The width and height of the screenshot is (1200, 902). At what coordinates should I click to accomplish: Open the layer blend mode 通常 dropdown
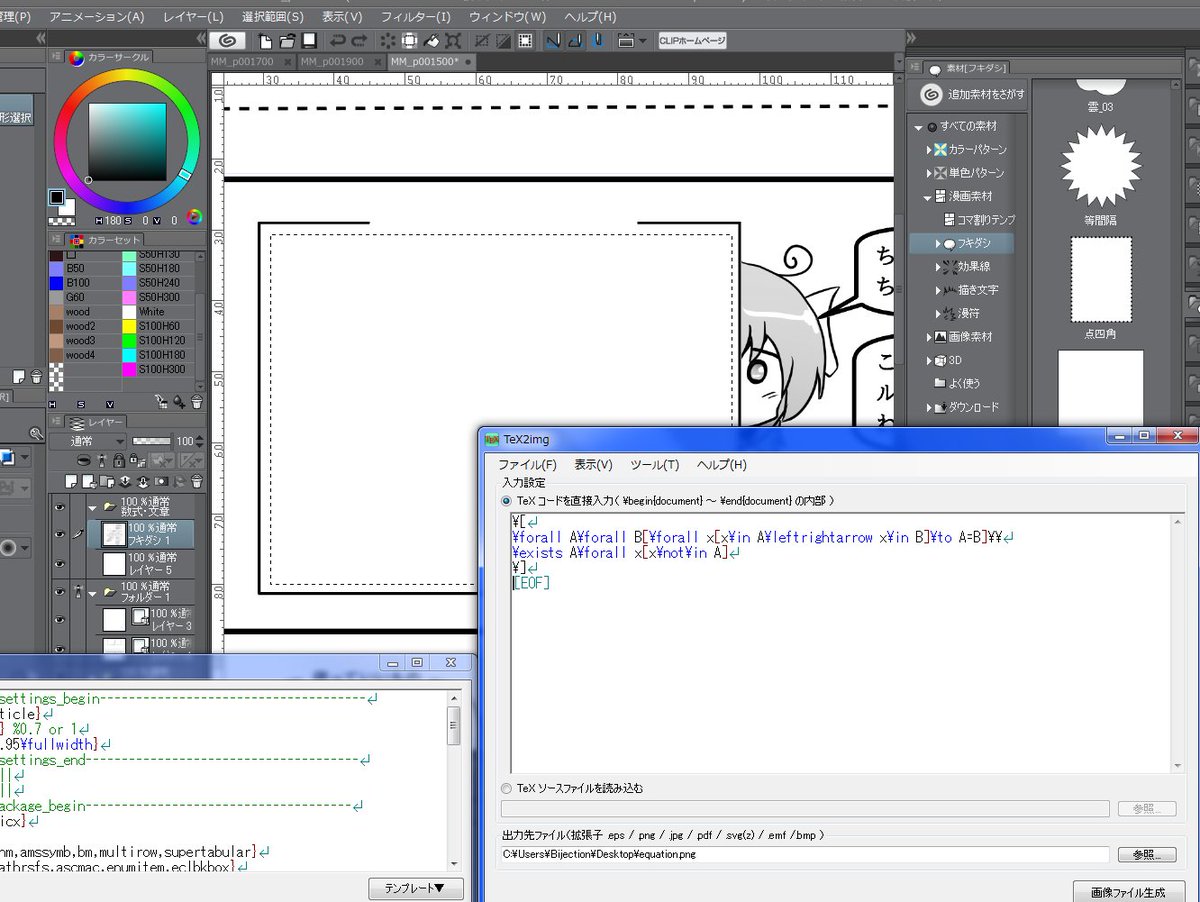coord(88,441)
